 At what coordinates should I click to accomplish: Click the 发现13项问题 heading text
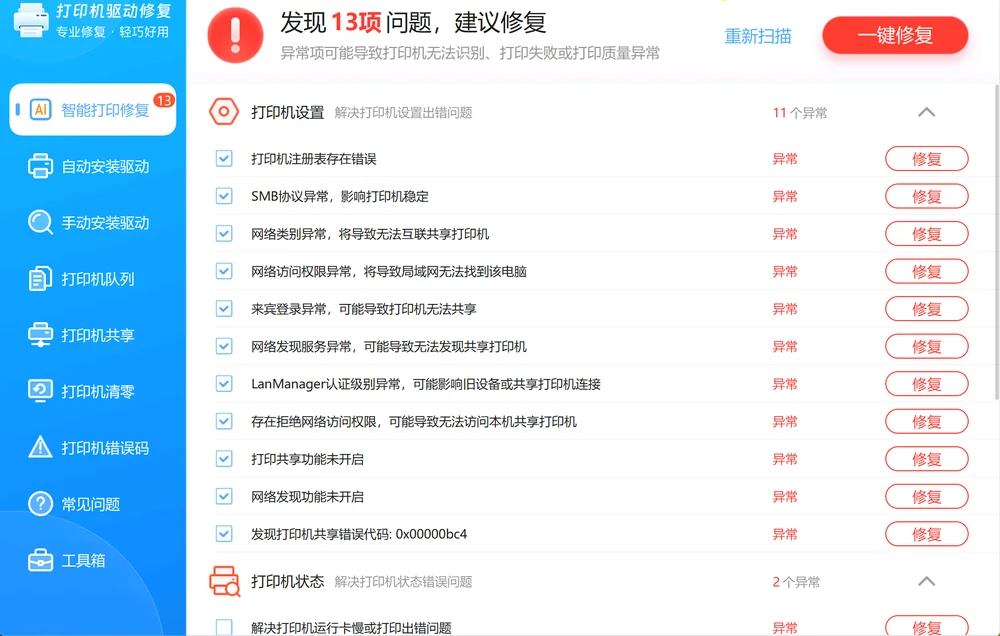point(413,22)
